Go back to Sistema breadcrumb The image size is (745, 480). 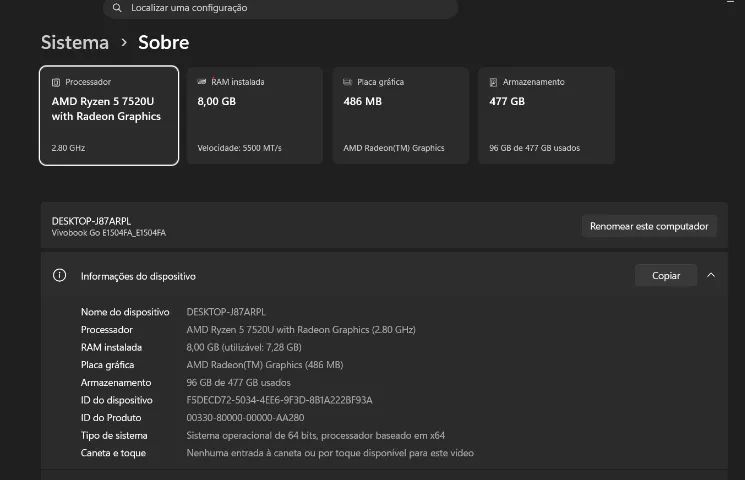75,42
